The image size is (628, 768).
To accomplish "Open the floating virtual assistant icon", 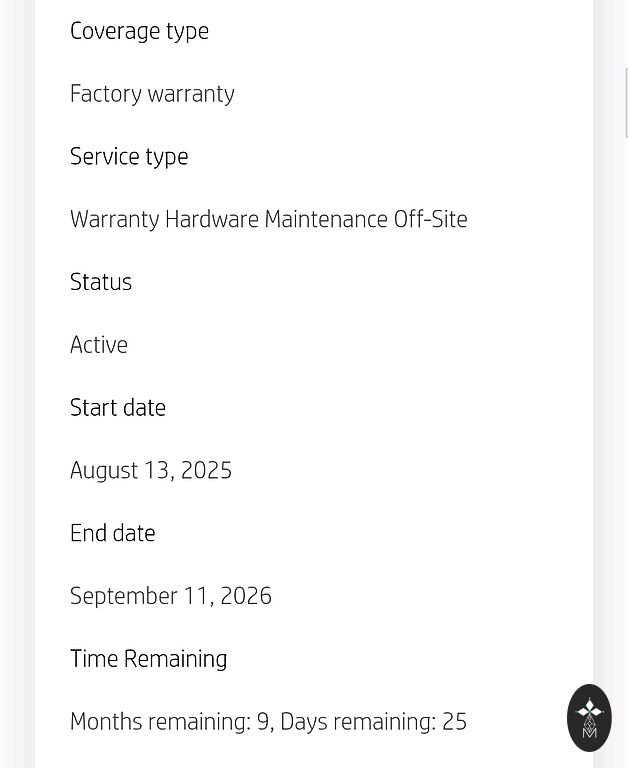I will pyautogui.click(x=589, y=717).
